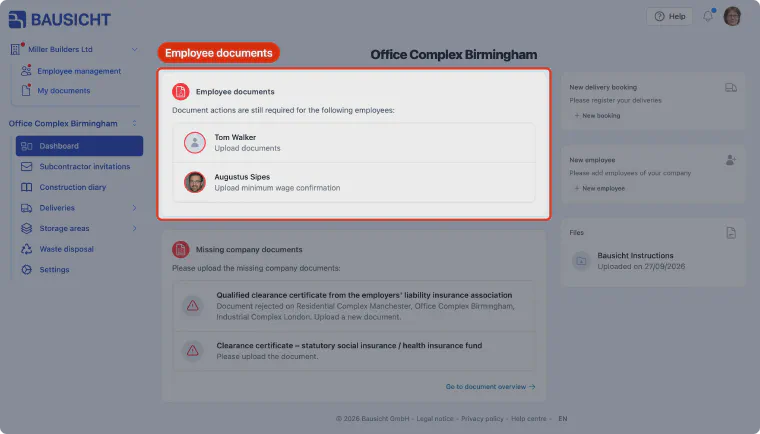Click the warning icon beside Qualified clearance certificate
This screenshot has height=434, width=760.
(x=192, y=306)
